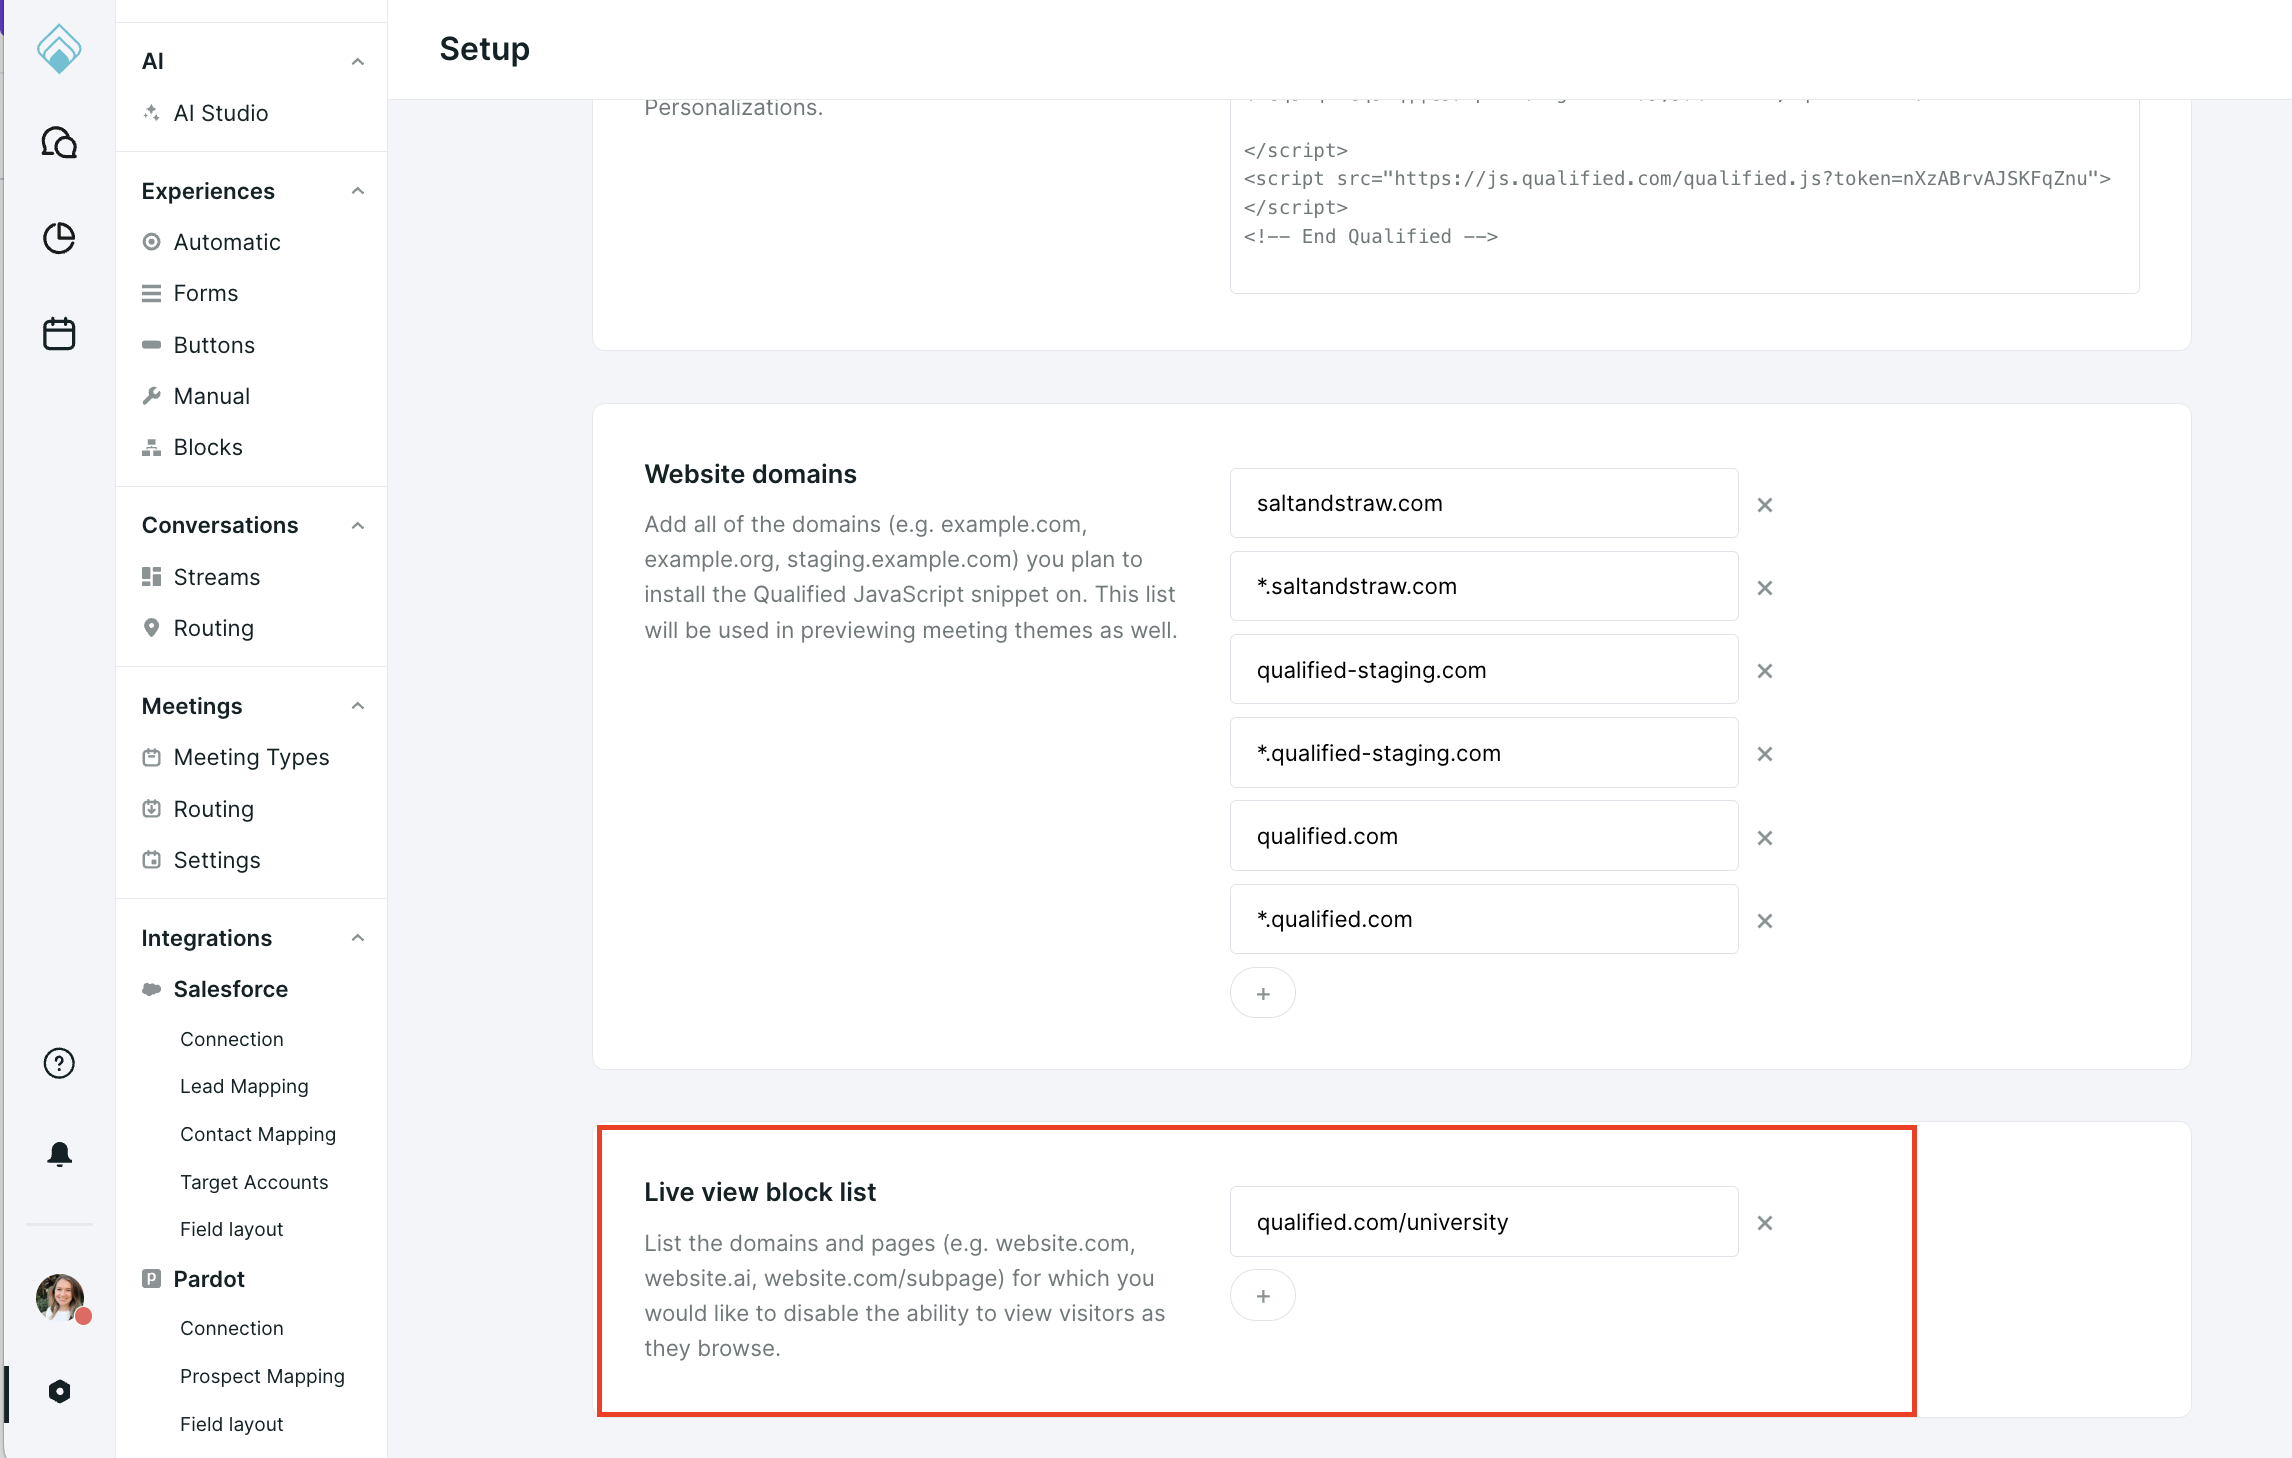Remove the *.qualified.com domain
This screenshot has height=1458, width=2292.
tap(1765, 920)
